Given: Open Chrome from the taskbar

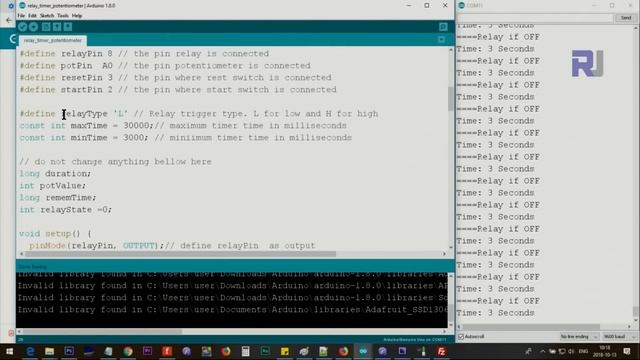Looking at the screenshot, I should 128,351.
